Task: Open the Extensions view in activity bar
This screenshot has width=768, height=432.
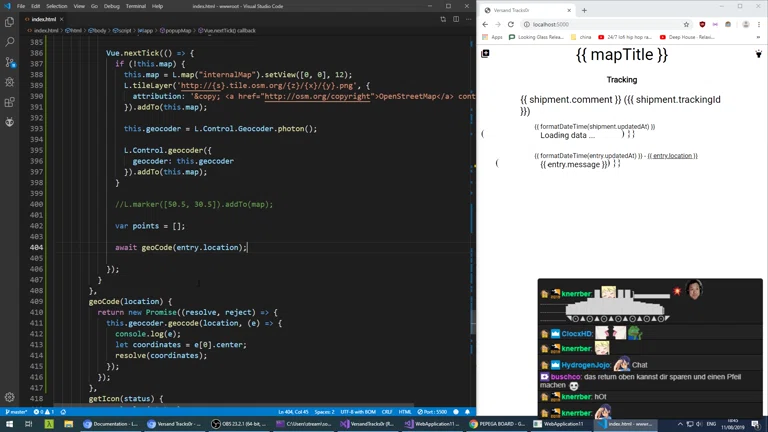Action: 10,102
